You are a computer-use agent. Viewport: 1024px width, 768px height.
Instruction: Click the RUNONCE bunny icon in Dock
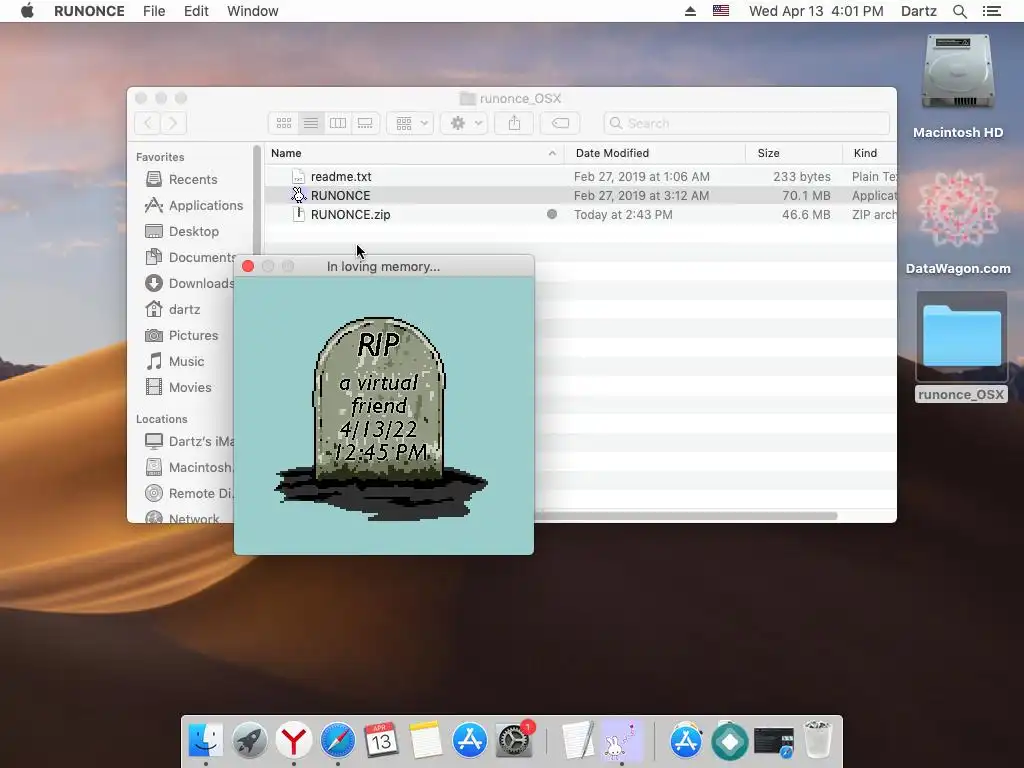[621, 741]
